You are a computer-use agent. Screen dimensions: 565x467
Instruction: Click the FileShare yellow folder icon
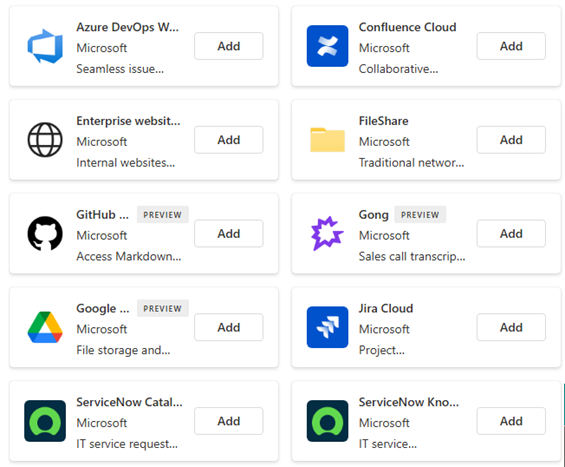tap(327, 139)
